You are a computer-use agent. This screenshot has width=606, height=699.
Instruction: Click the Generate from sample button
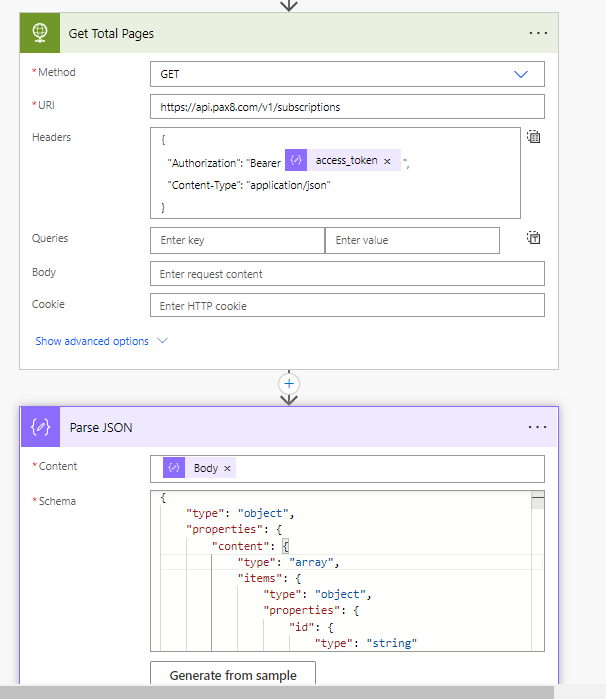click(x=232, y=675)
